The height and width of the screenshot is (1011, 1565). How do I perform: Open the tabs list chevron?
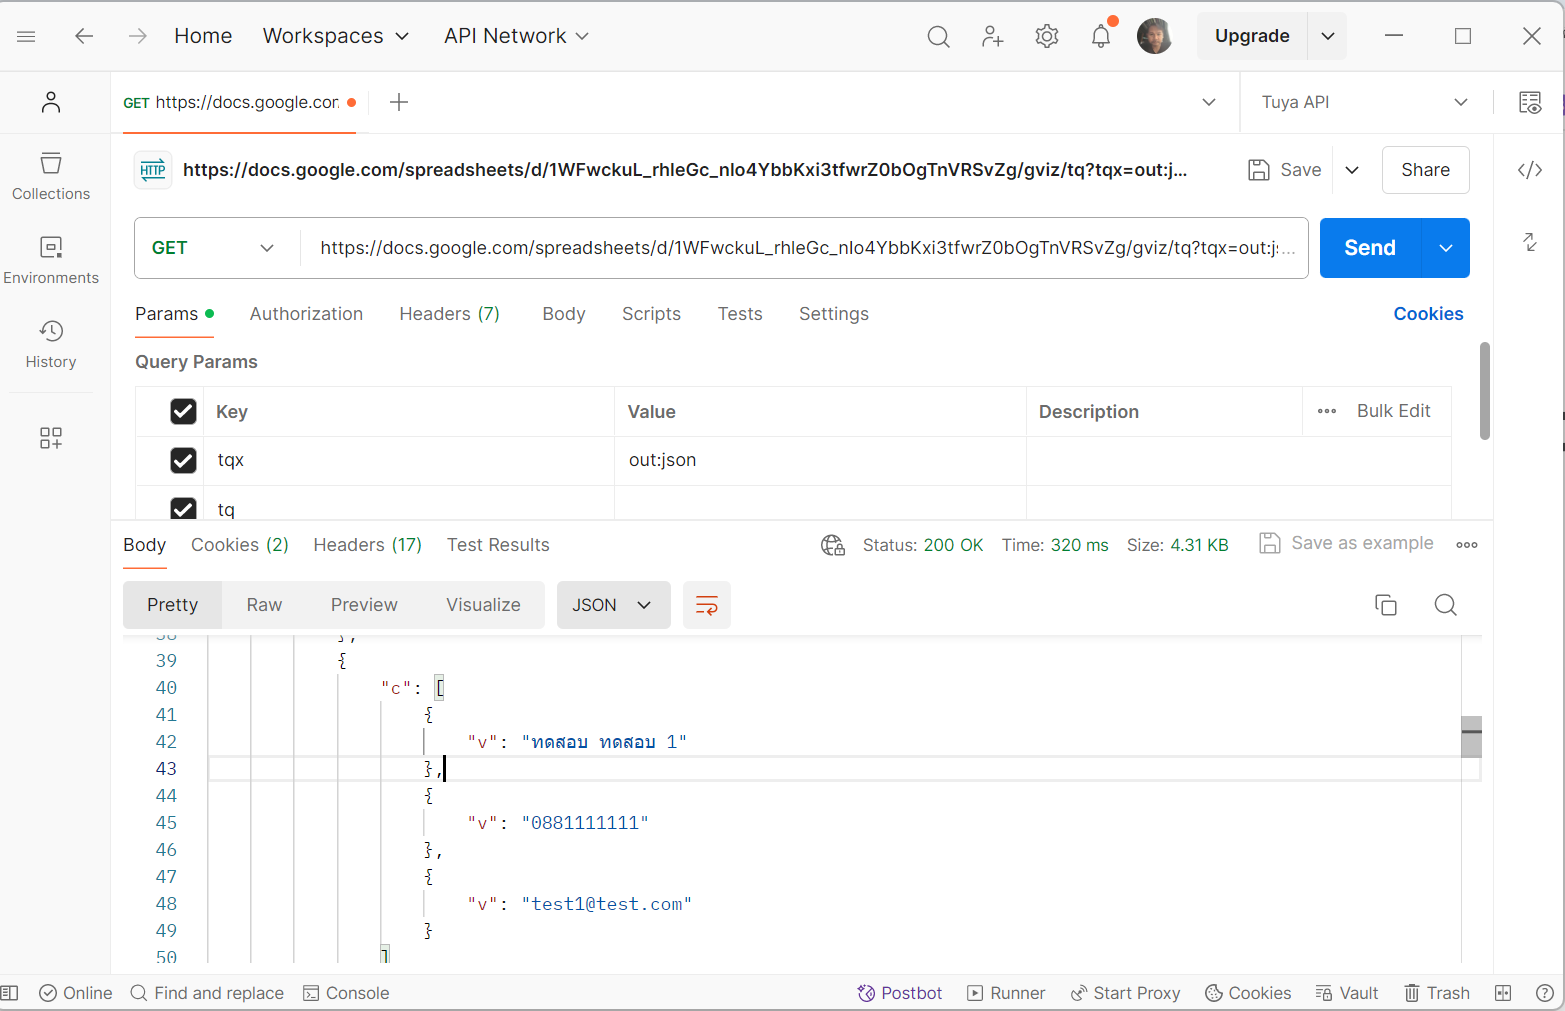click(x=1209, y=102)
